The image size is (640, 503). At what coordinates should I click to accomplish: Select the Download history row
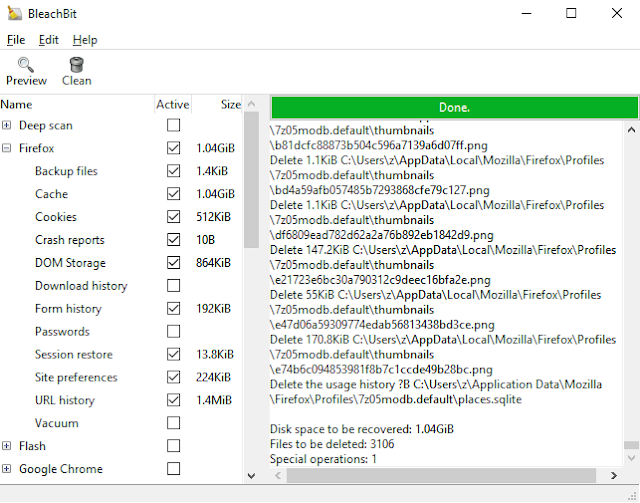pos(121,285)
